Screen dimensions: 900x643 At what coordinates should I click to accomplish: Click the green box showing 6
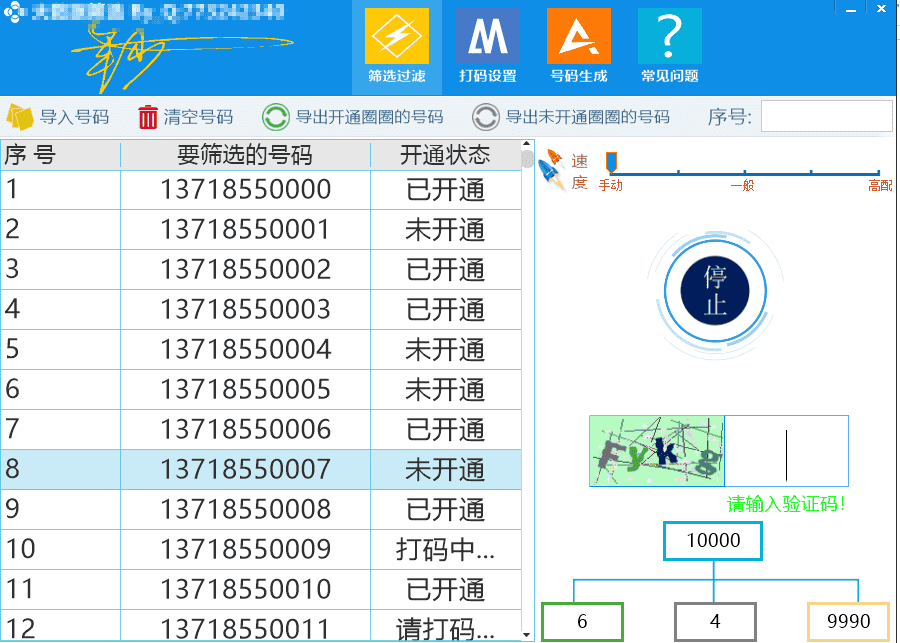582,622
